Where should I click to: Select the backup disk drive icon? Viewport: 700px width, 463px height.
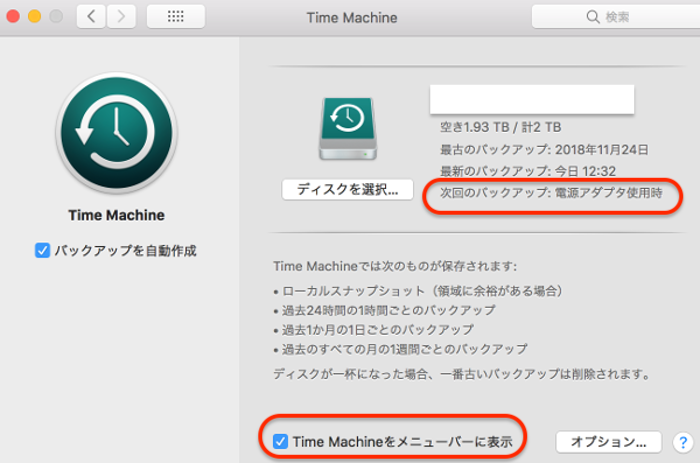348,129
